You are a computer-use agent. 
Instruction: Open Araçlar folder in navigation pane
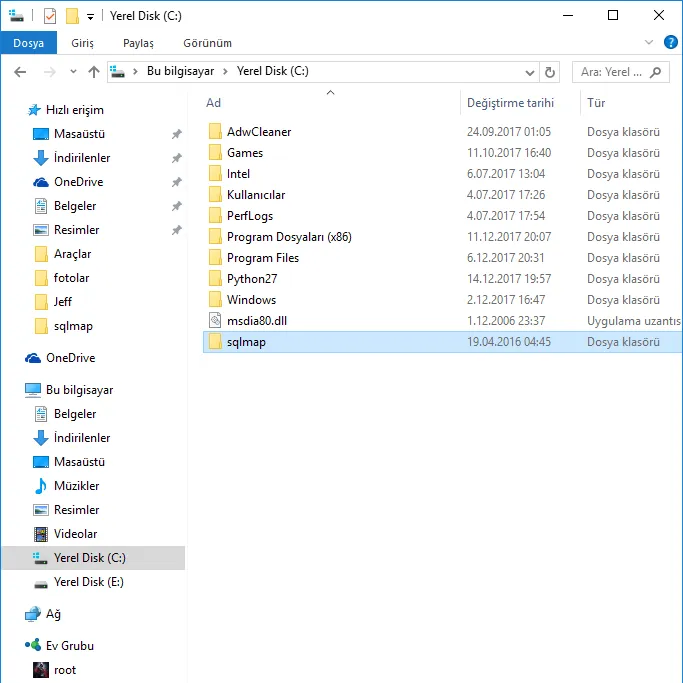pos(72,254)
